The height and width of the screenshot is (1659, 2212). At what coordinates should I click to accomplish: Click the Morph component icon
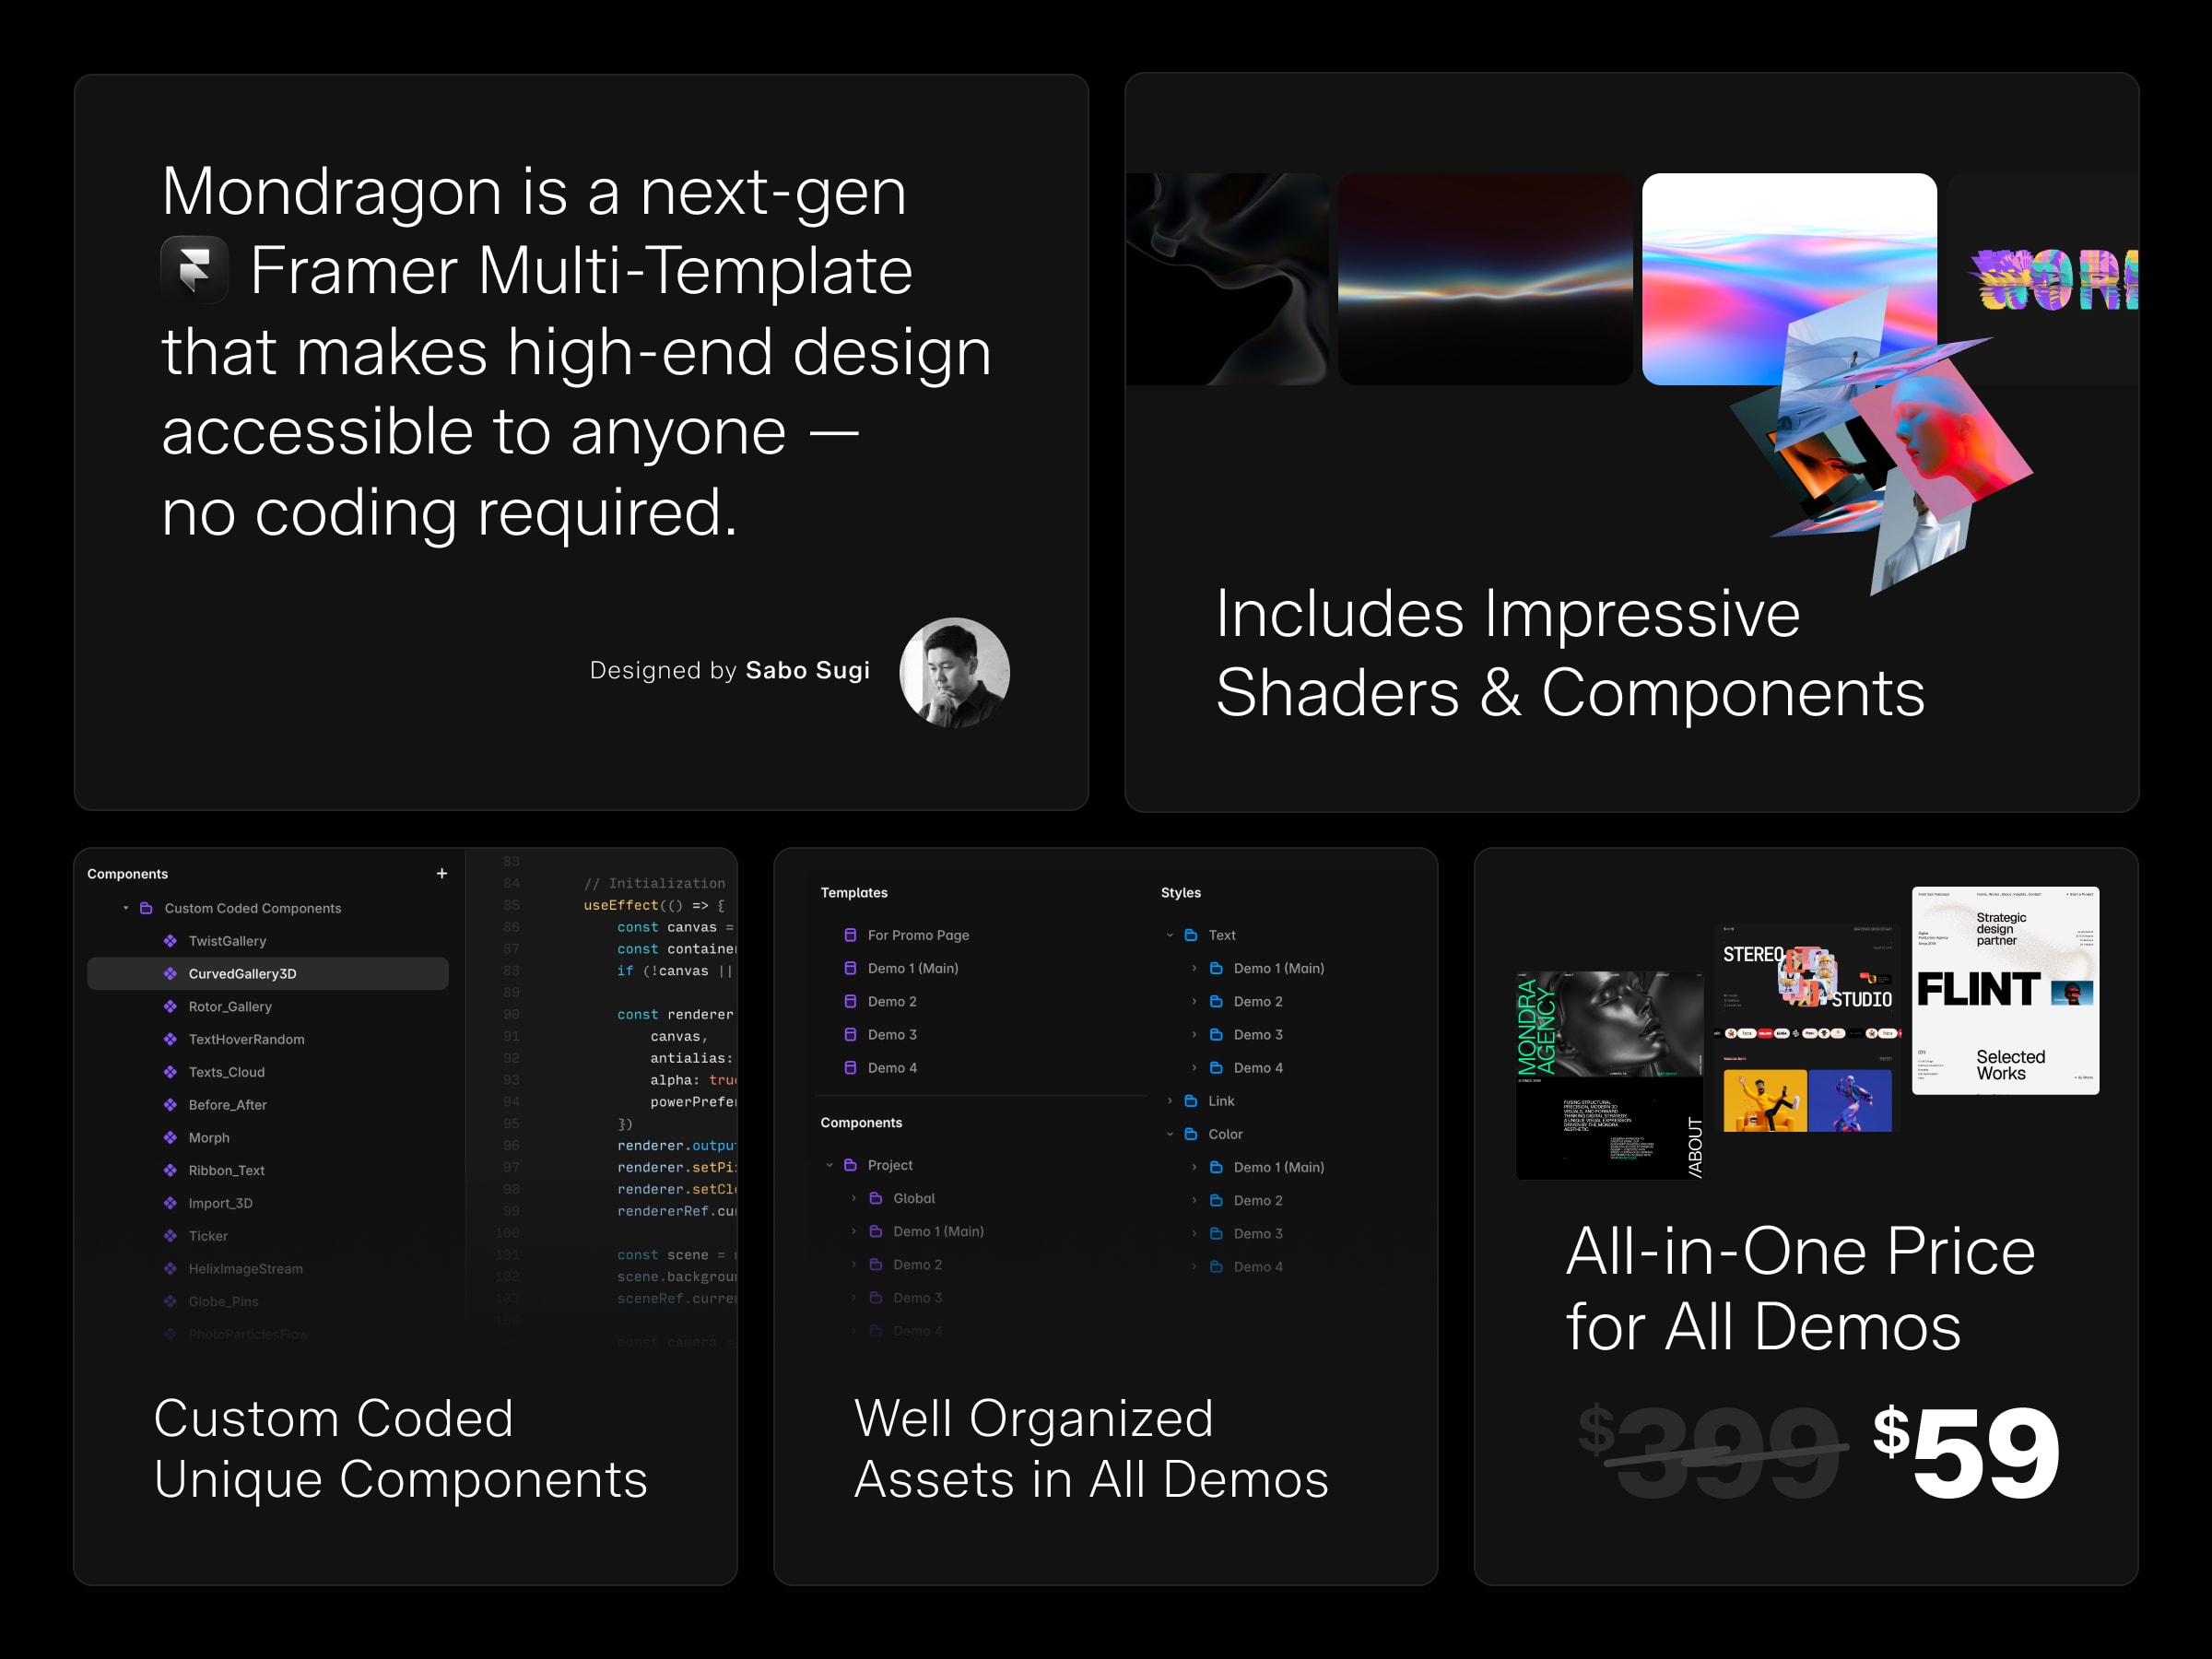pyautogui.click(x=170, y=1138)
